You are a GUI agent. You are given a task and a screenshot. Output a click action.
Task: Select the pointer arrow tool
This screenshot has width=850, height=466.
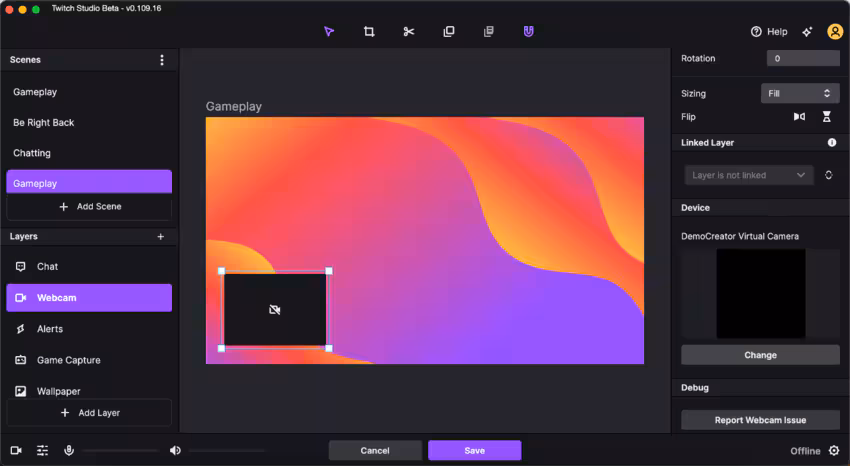[329, 31]
